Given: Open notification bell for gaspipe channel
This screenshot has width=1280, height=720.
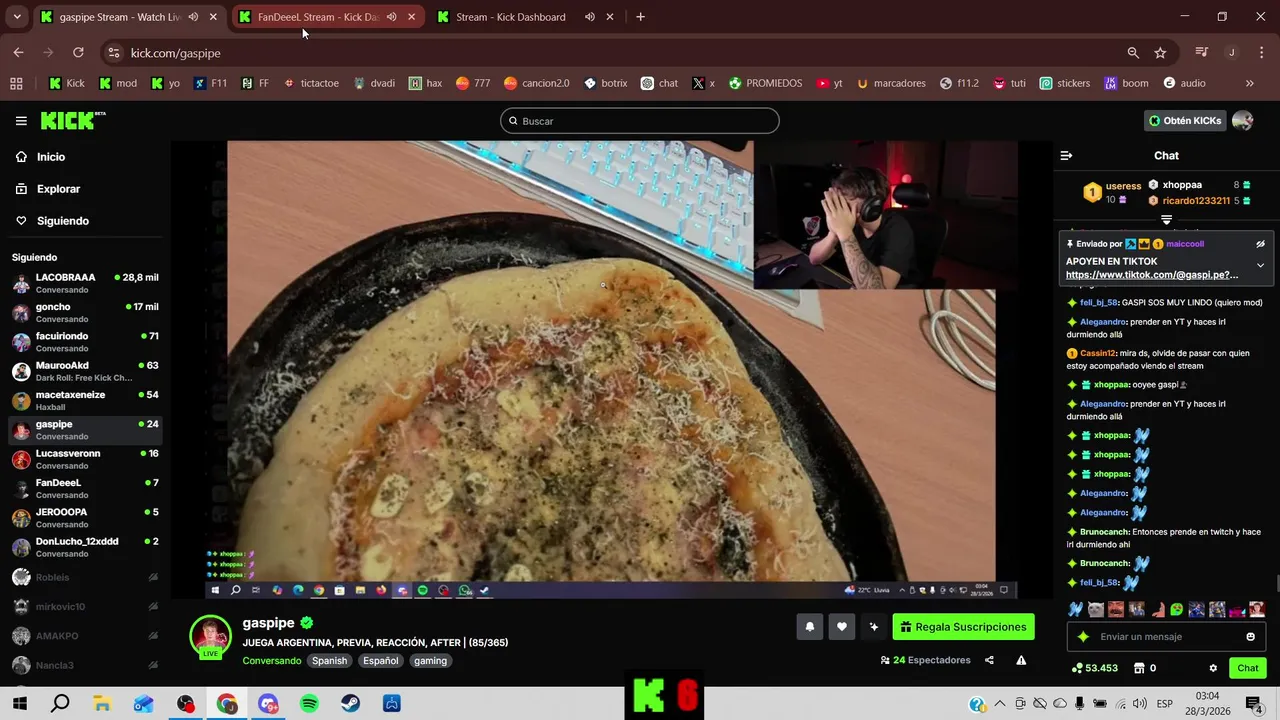Looking at the screenshot, I should (810, 627).
